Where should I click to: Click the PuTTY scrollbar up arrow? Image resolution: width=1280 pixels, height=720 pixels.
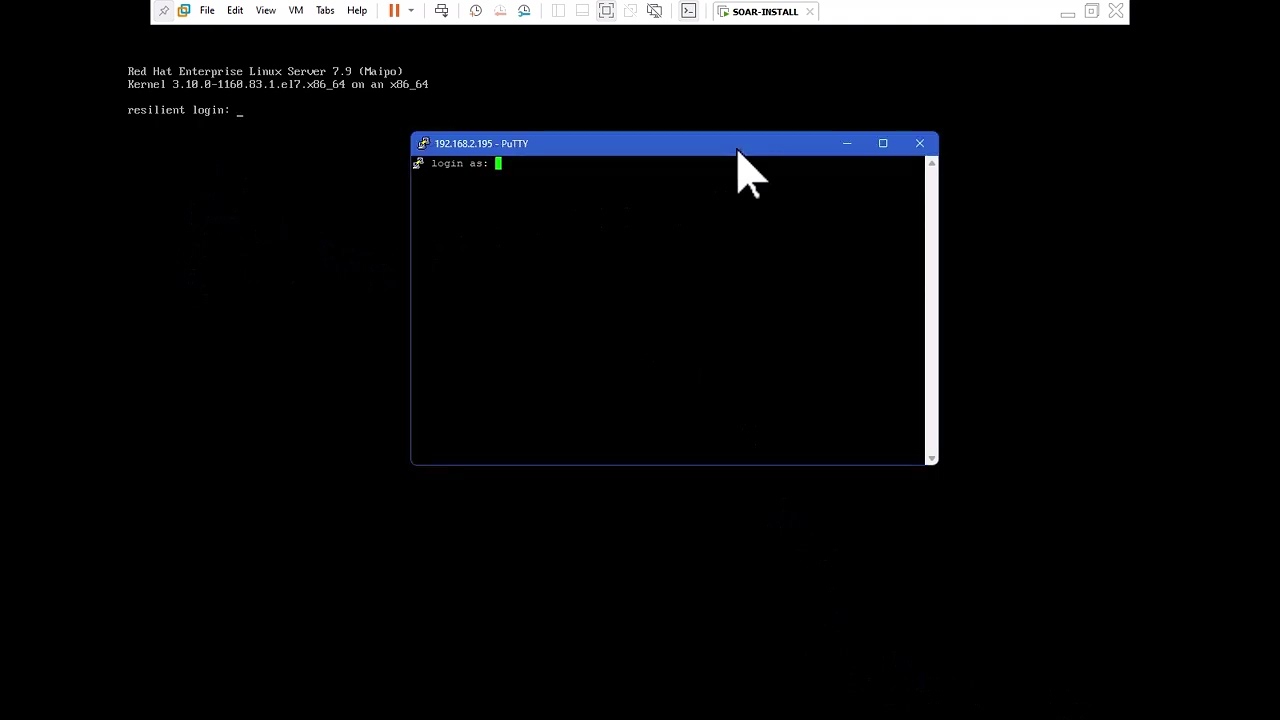[x=932, y=162]
